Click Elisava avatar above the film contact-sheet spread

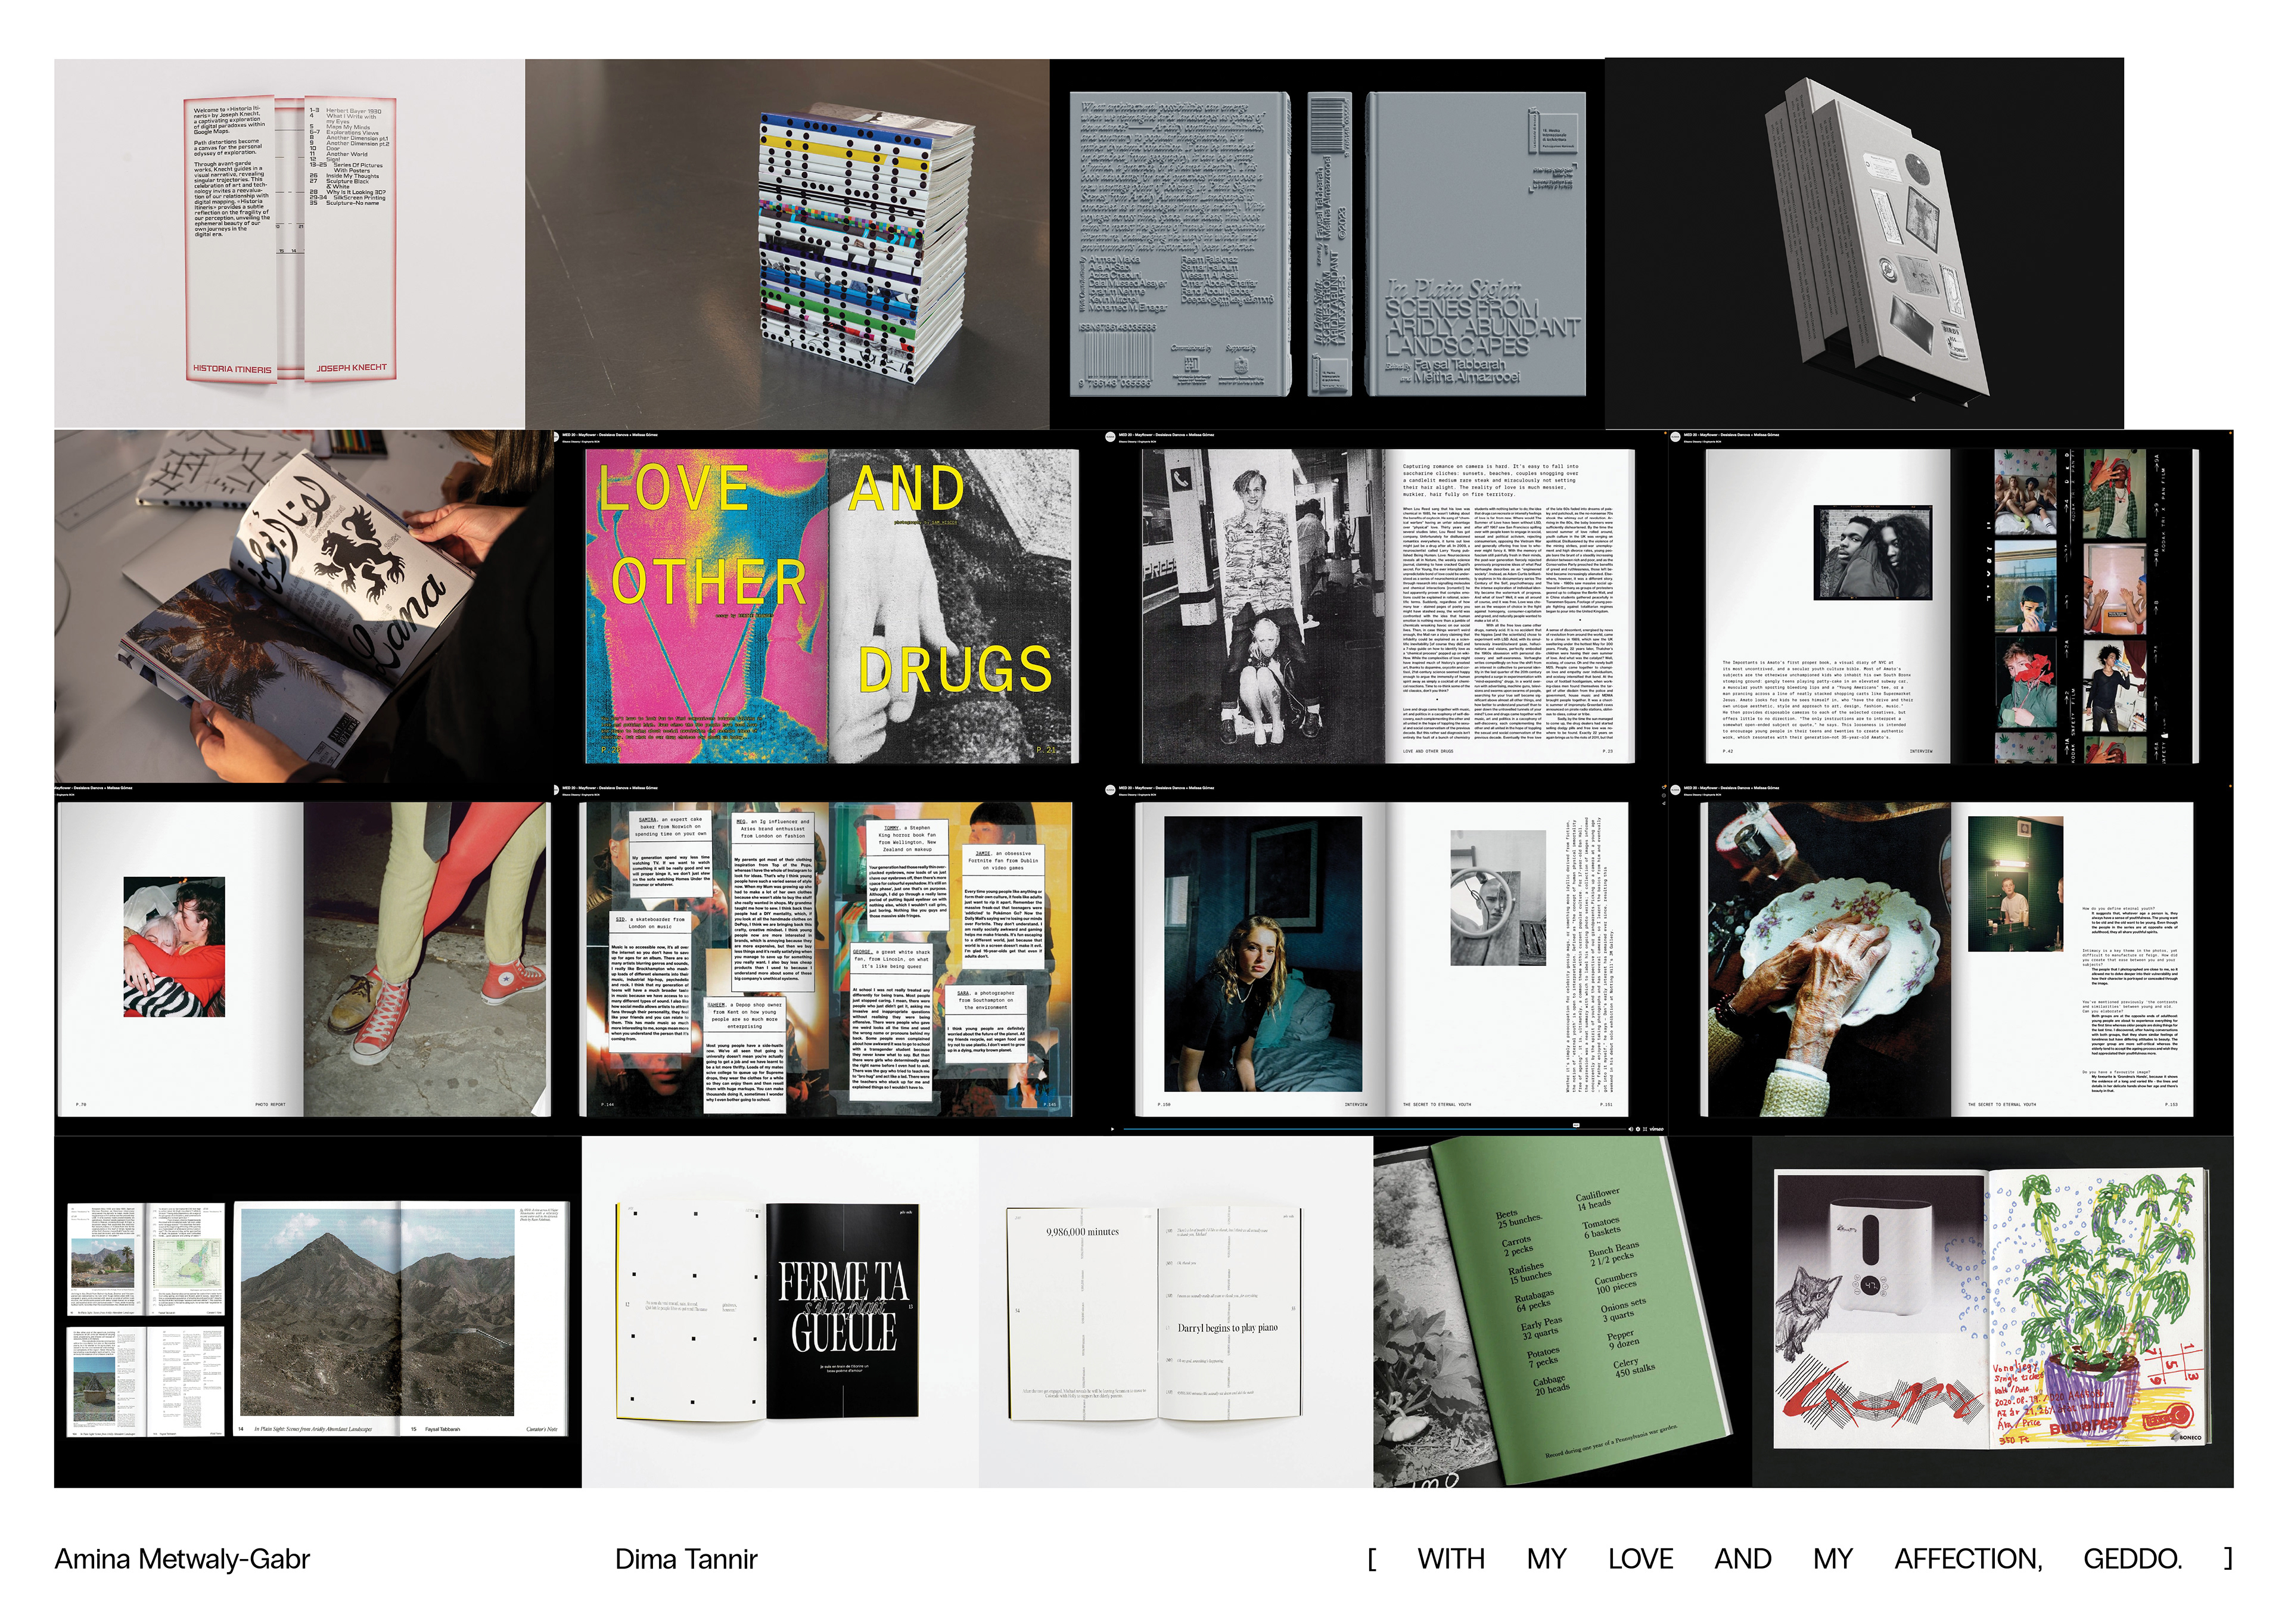[1675, 437]
